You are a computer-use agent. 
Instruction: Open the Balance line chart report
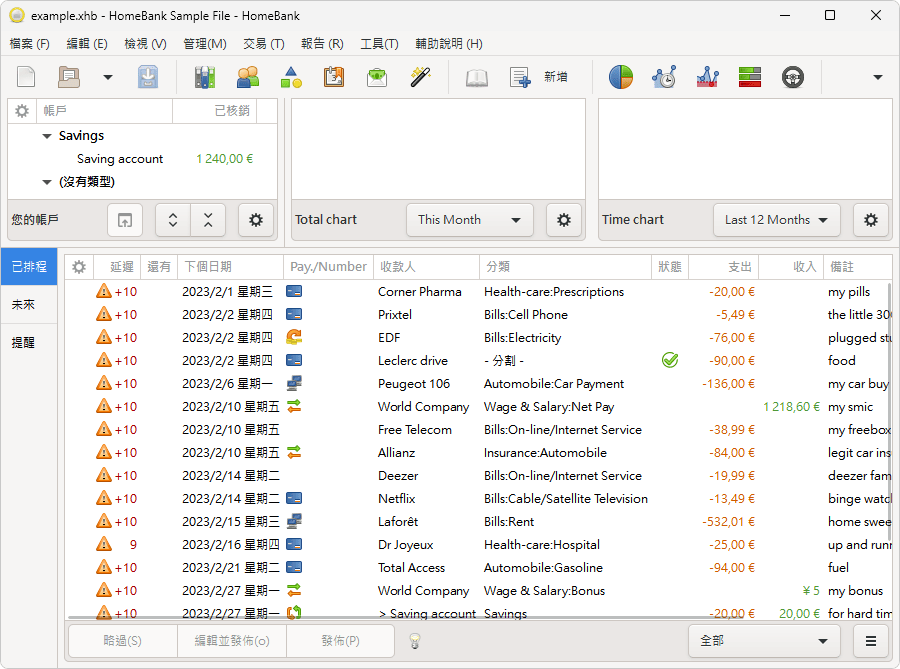[x=707, y=77]
